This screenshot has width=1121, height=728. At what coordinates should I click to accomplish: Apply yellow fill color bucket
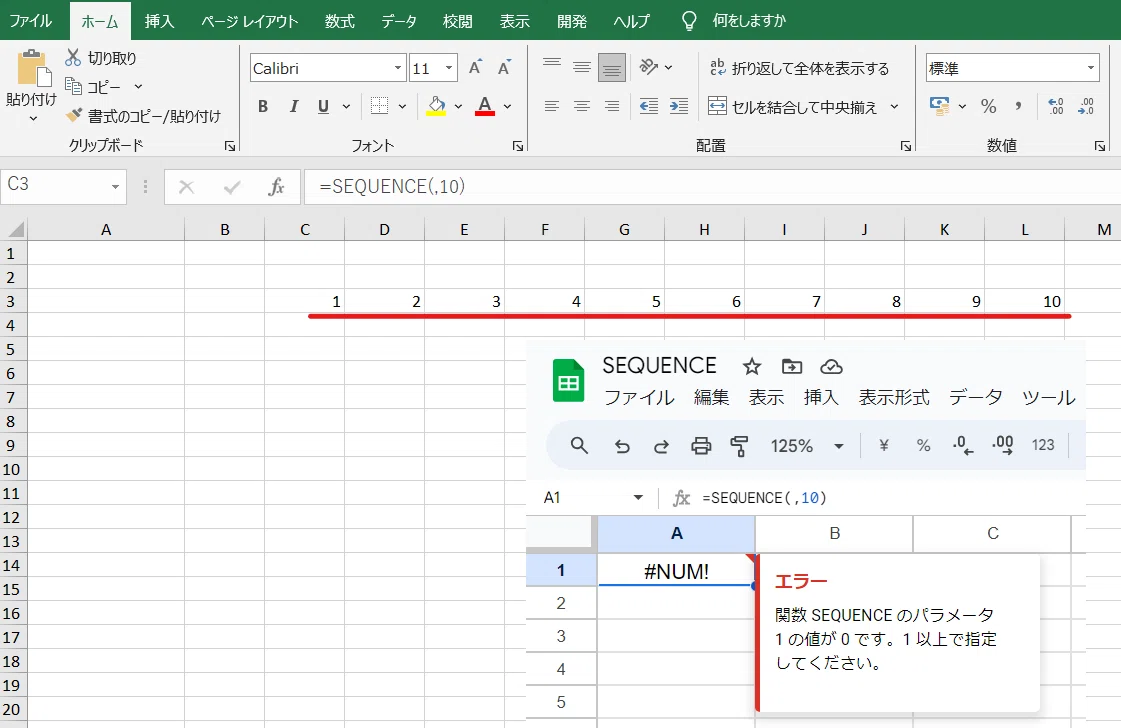click(436, 107)
